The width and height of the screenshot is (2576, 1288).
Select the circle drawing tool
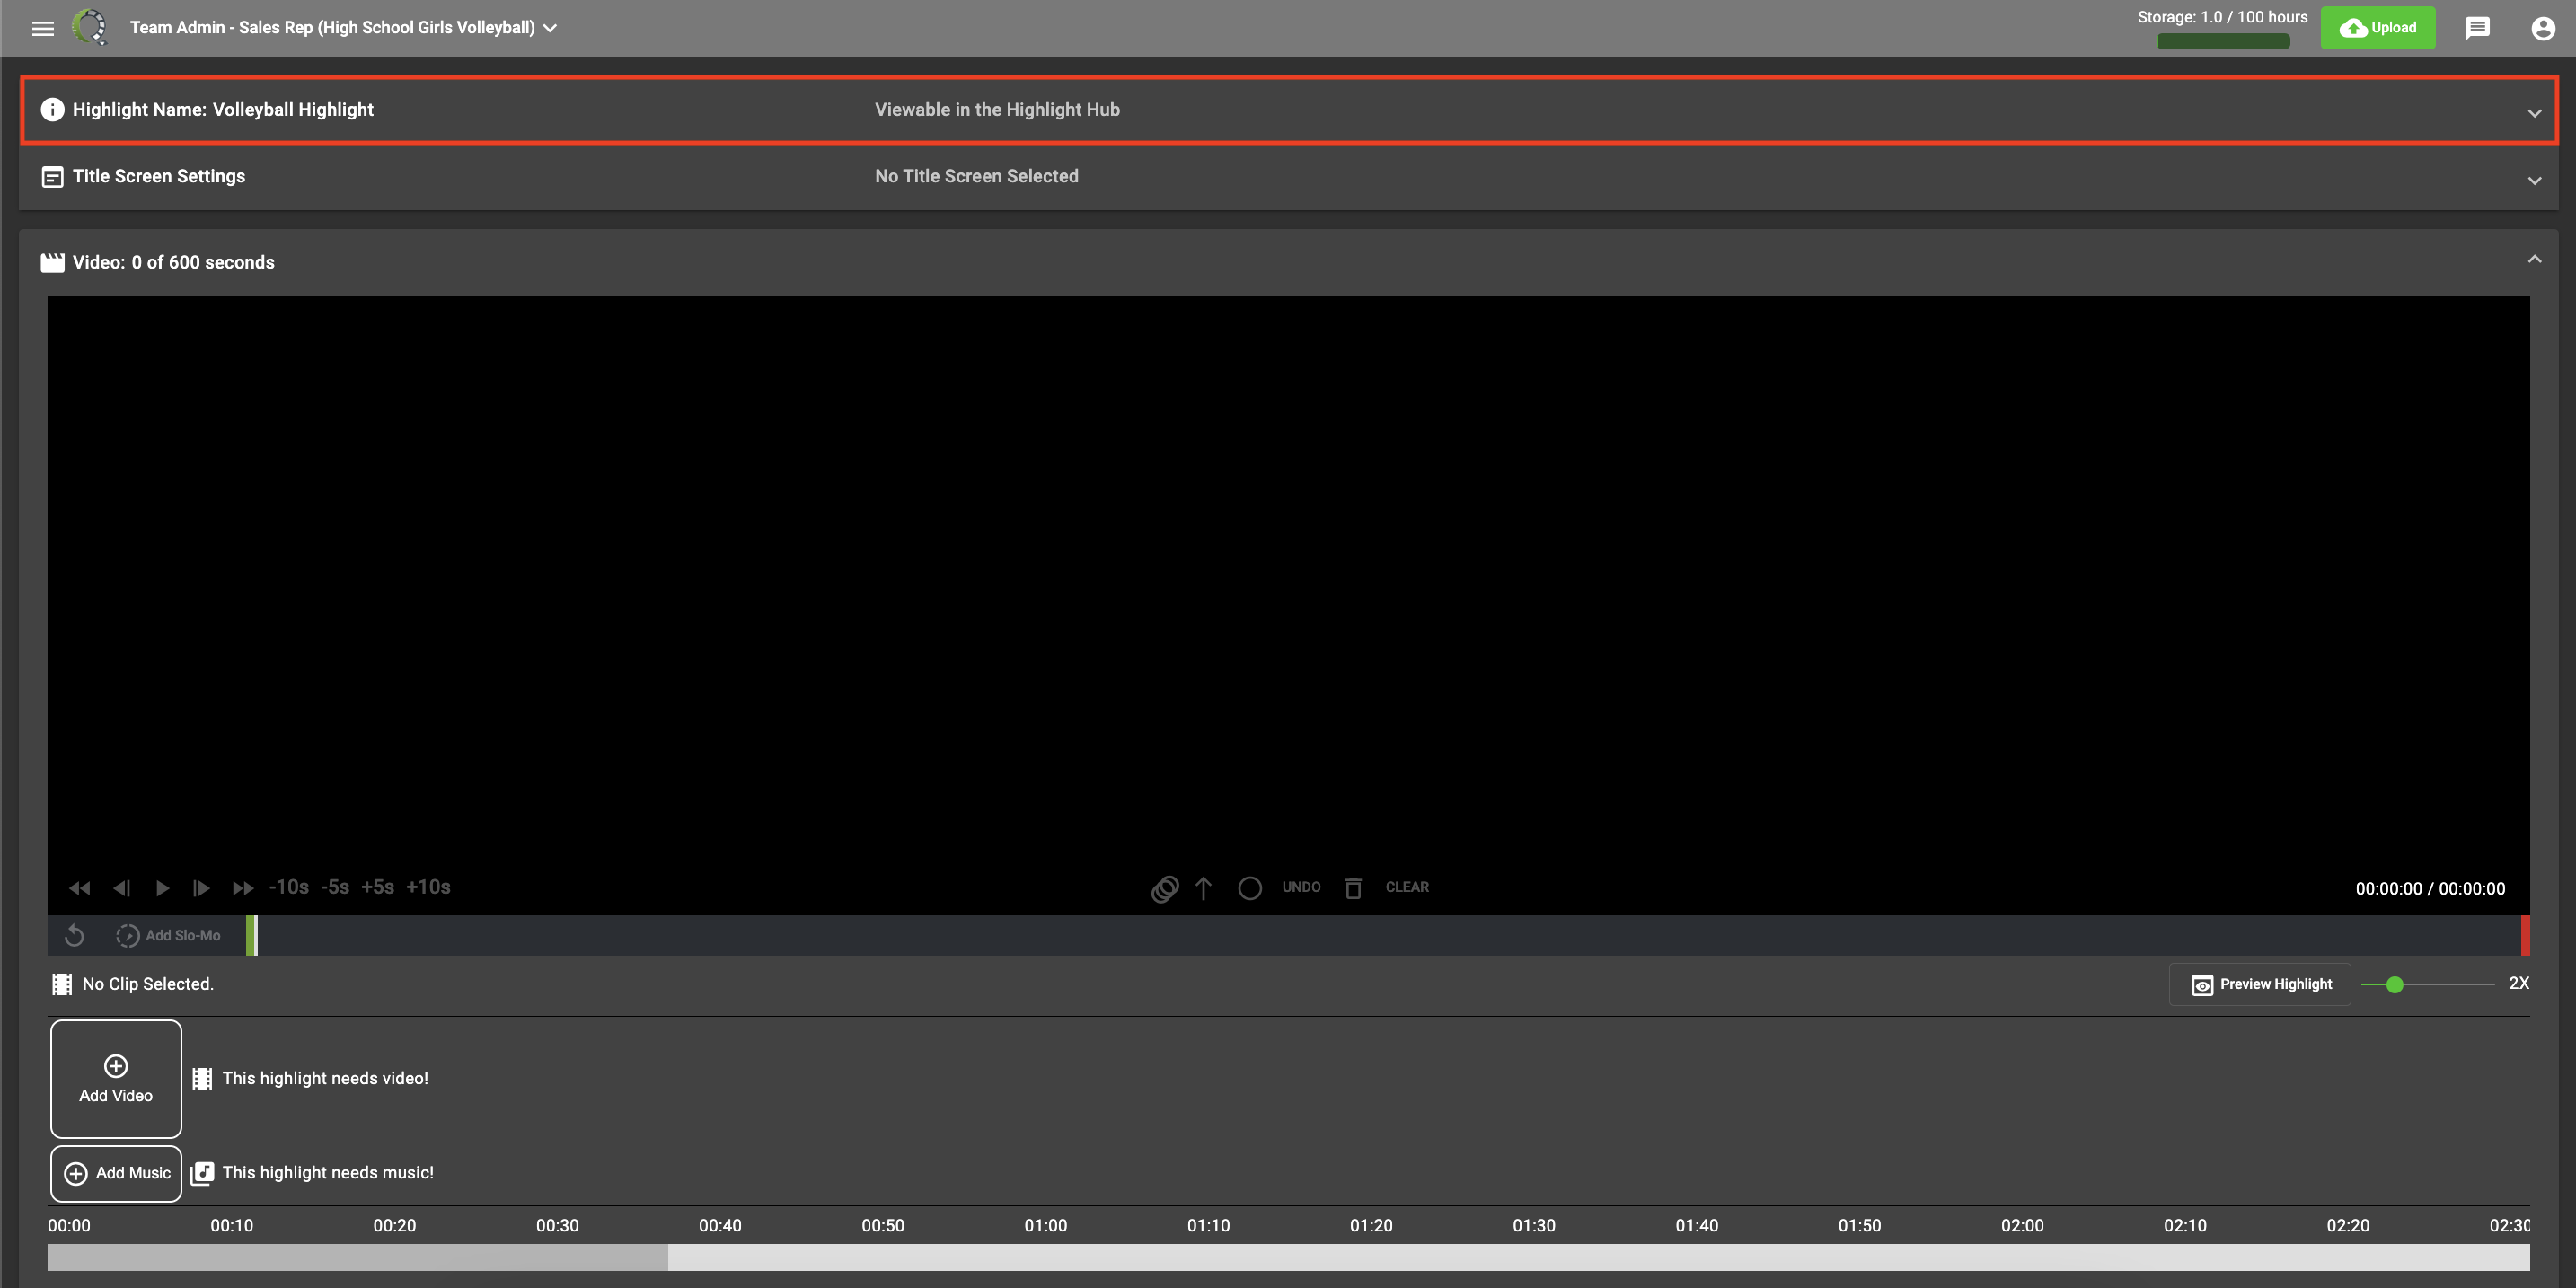tap(1250, 888)
